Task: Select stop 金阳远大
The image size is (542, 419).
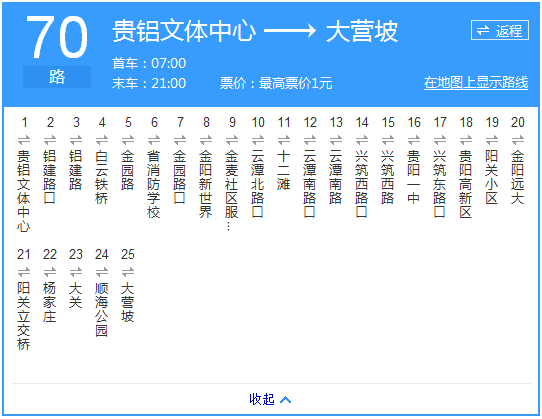Action: 518,177
